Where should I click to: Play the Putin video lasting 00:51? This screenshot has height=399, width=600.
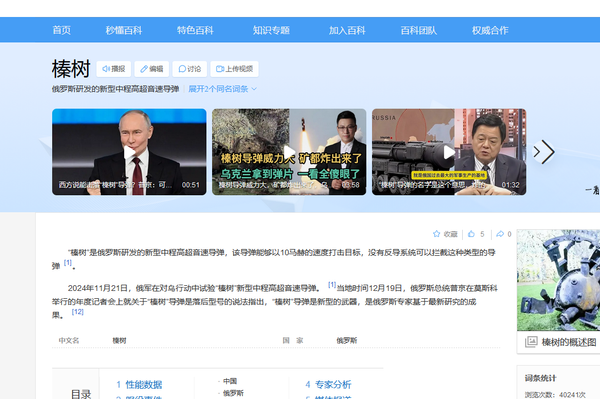[x=129, y=152]
